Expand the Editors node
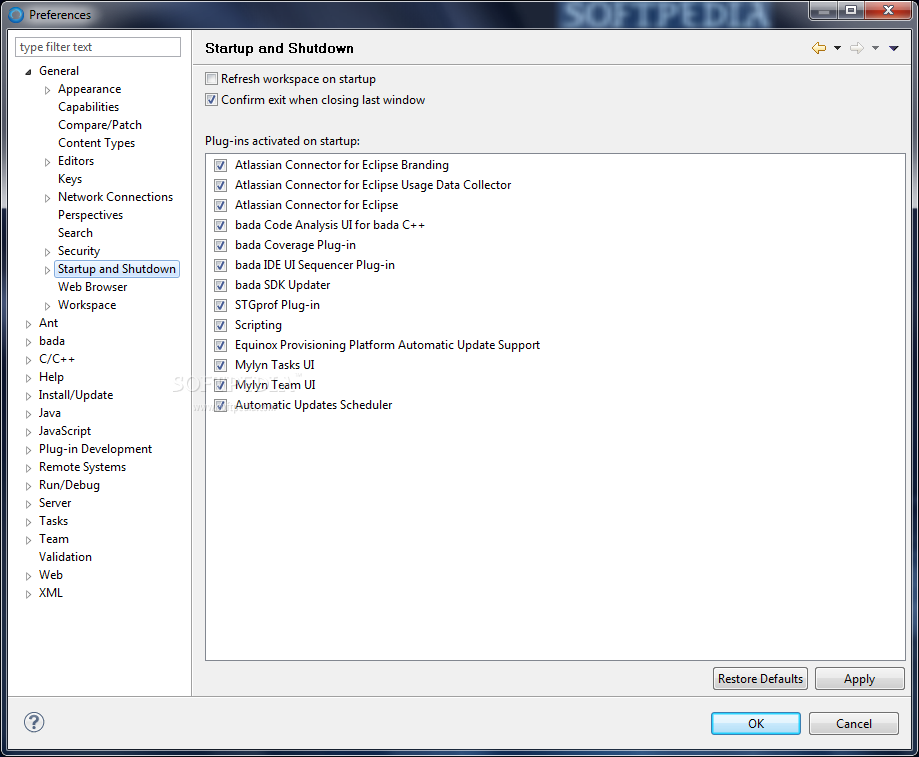919x757 pixels. tap(47, 162)
